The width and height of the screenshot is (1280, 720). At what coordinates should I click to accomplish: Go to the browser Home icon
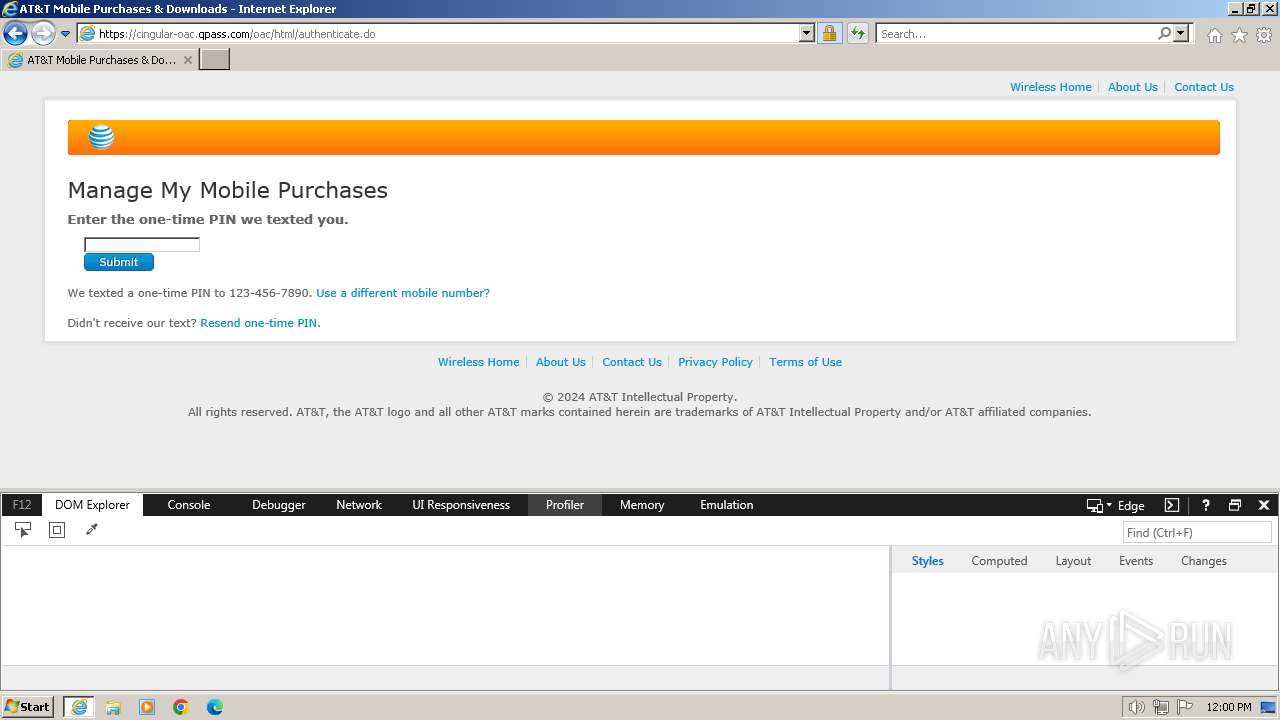pyautogui.click(x=1214, y=35)
